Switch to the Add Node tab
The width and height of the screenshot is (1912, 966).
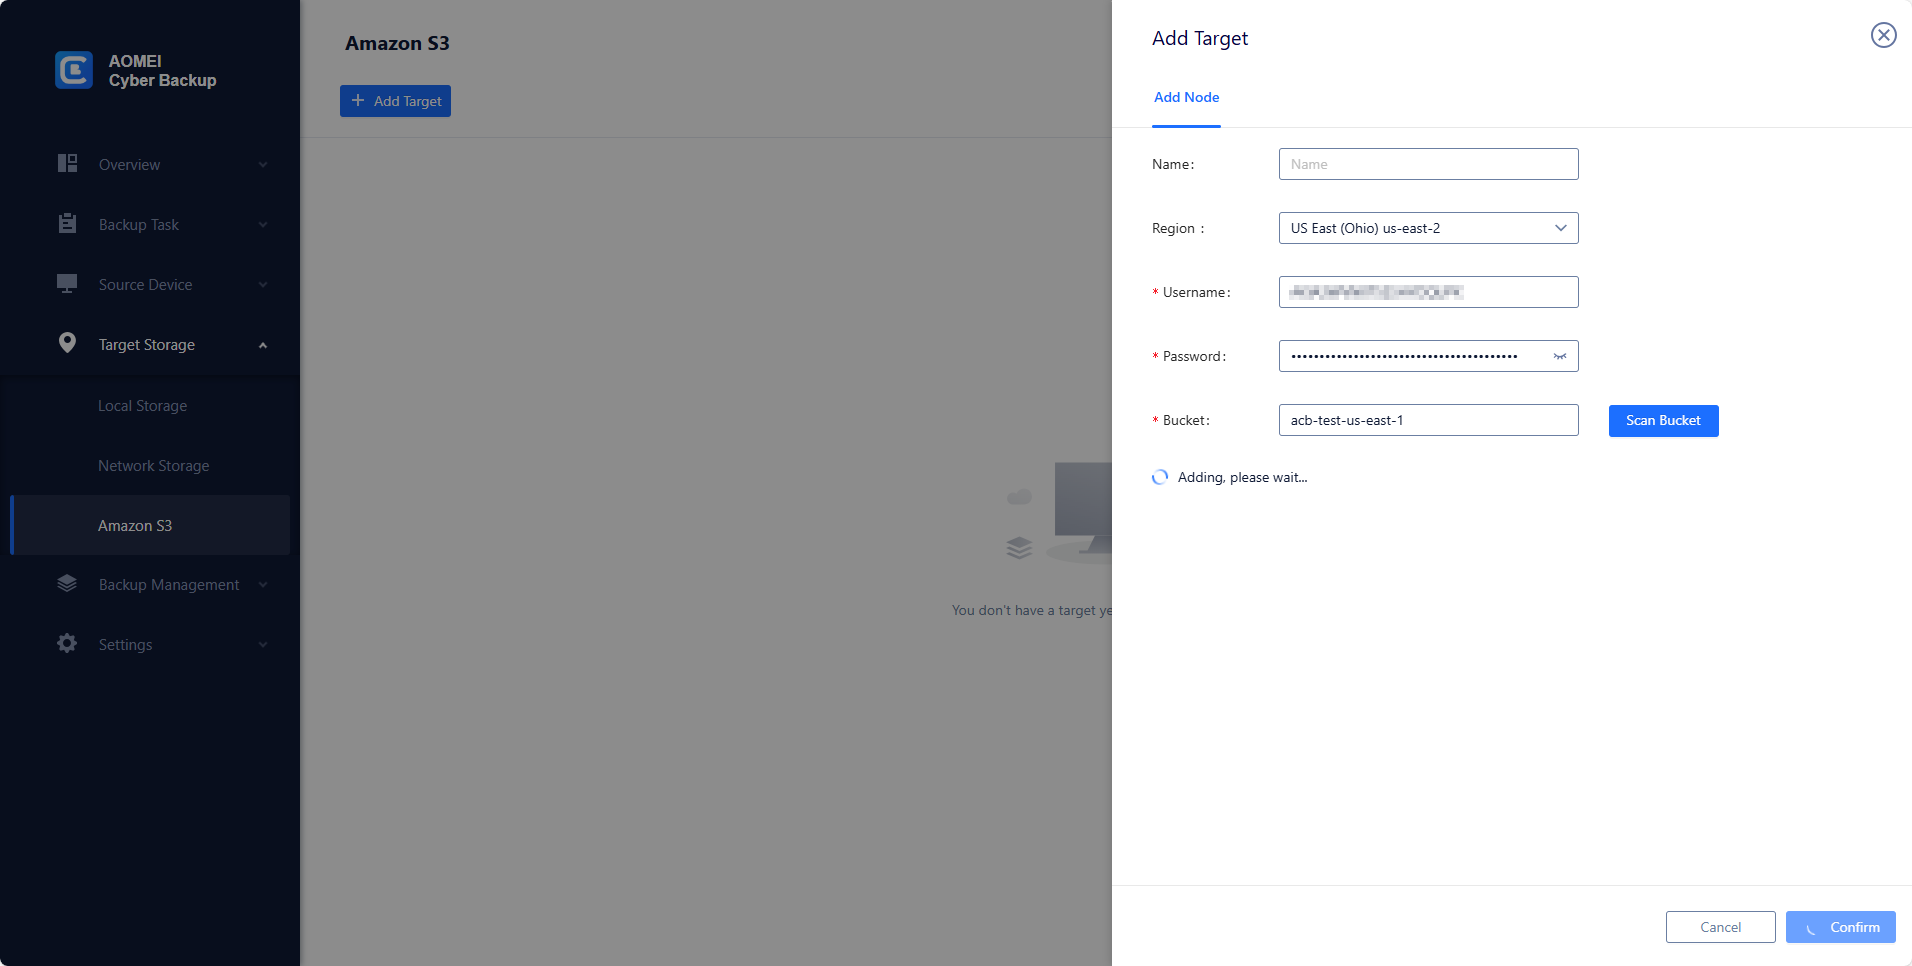(1186, 98)
